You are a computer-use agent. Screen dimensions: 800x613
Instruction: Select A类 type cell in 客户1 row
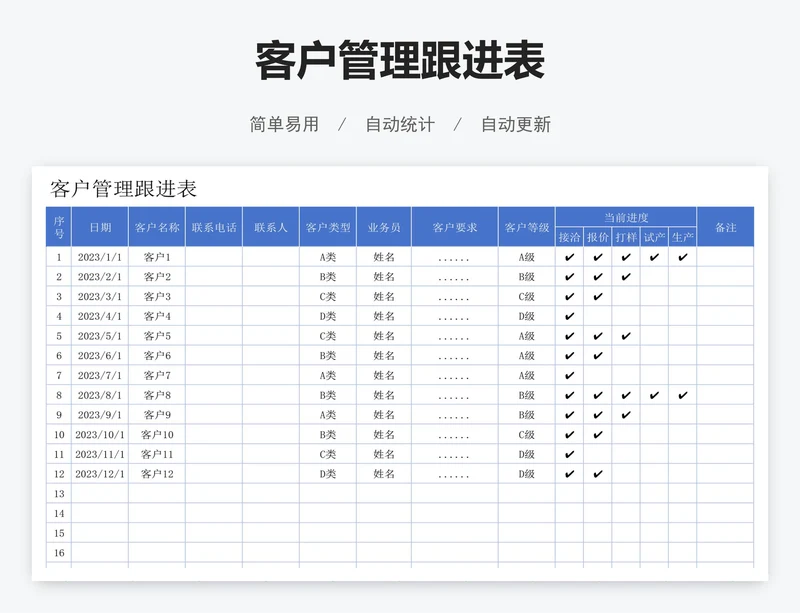click(x=328, y=257)
